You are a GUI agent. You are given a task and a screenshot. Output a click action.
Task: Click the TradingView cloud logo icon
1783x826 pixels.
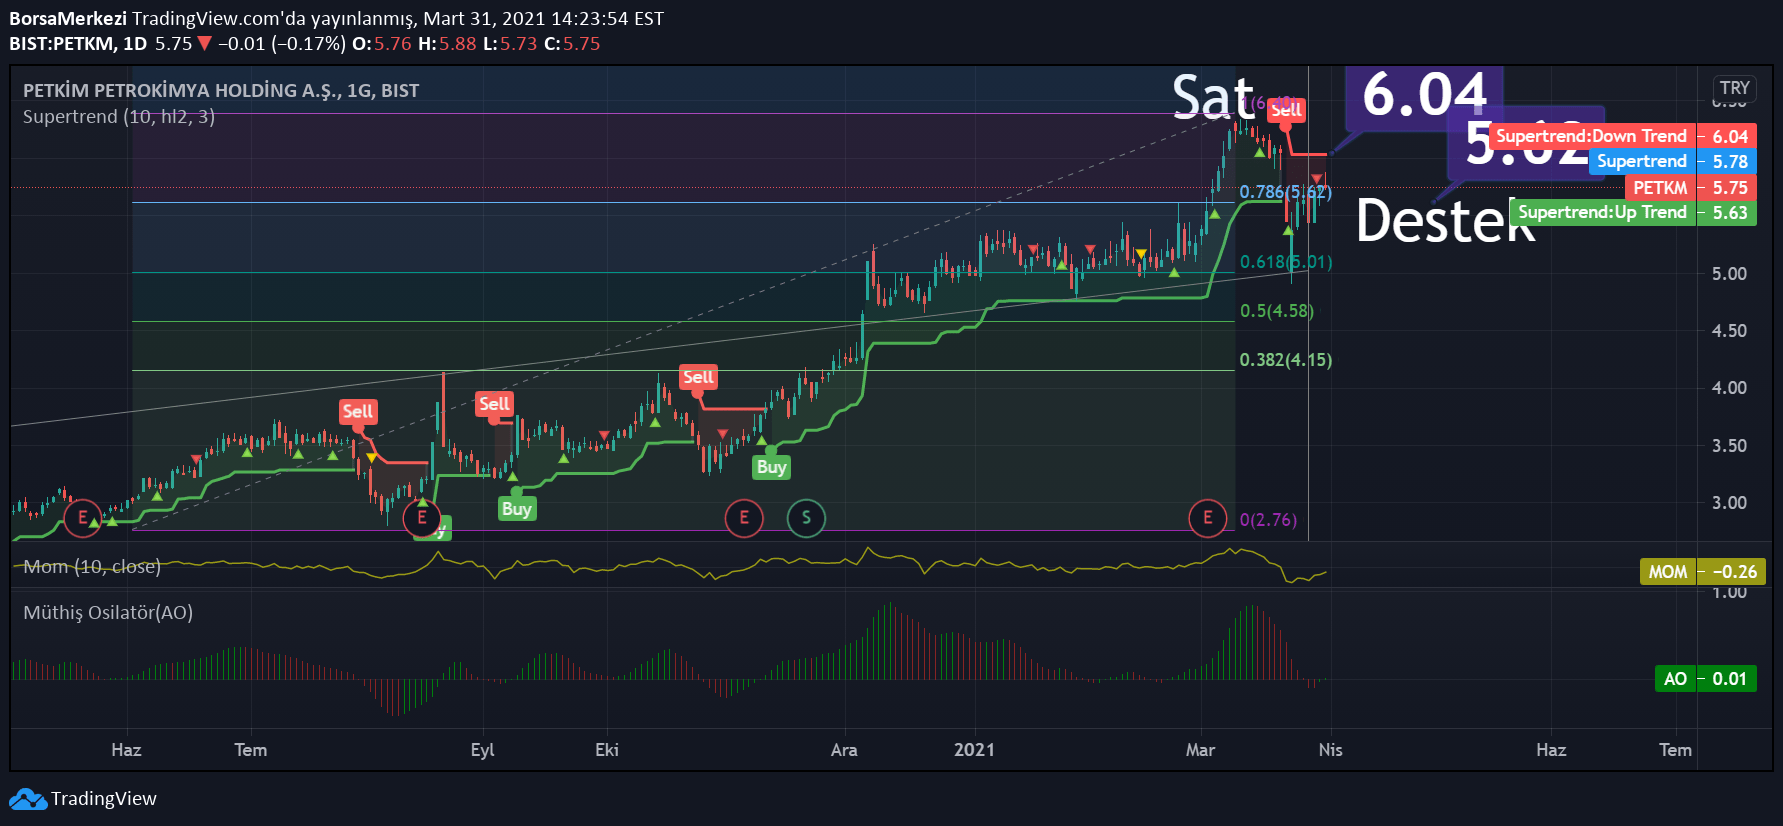[28, 799]
